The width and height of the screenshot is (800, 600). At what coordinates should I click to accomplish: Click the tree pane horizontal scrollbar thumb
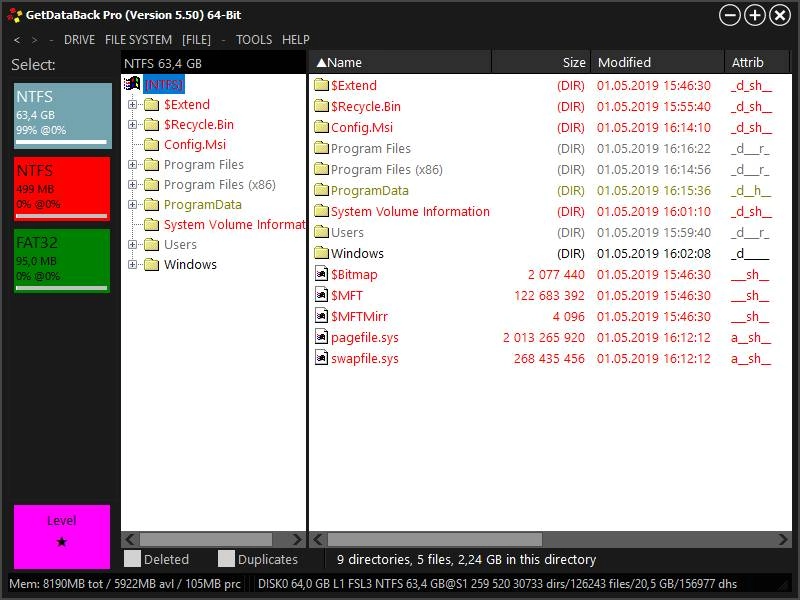pyautogui.click(x=206, y=539)
